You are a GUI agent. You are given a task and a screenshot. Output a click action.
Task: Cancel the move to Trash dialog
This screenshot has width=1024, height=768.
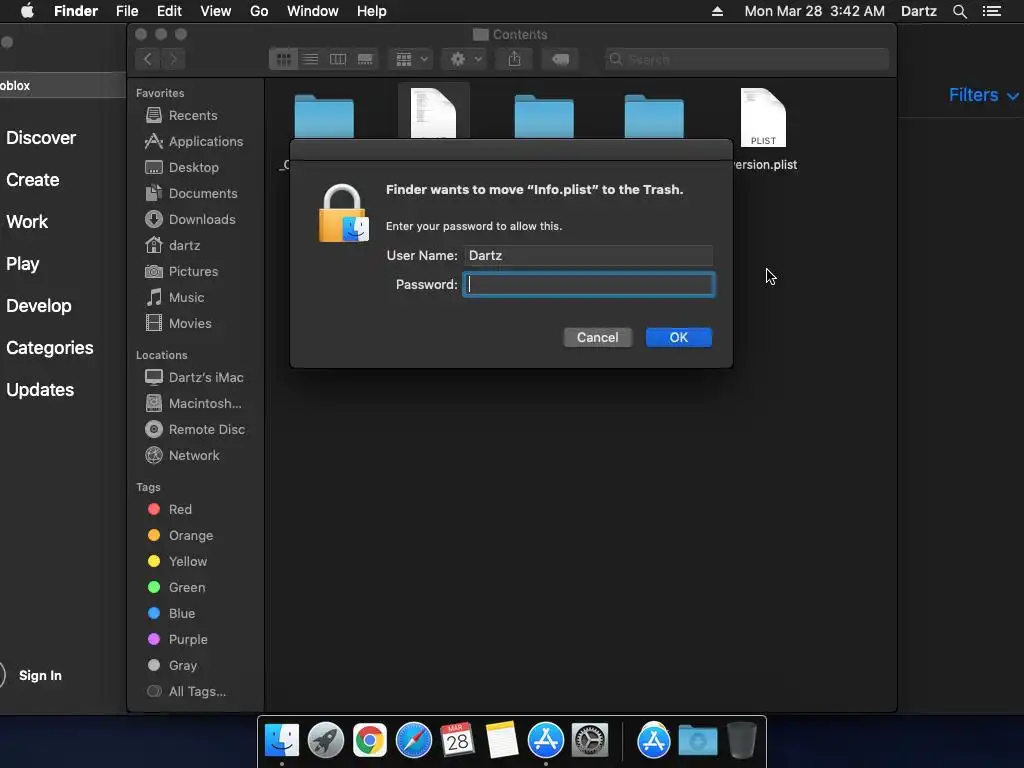(x=597, y=338)
